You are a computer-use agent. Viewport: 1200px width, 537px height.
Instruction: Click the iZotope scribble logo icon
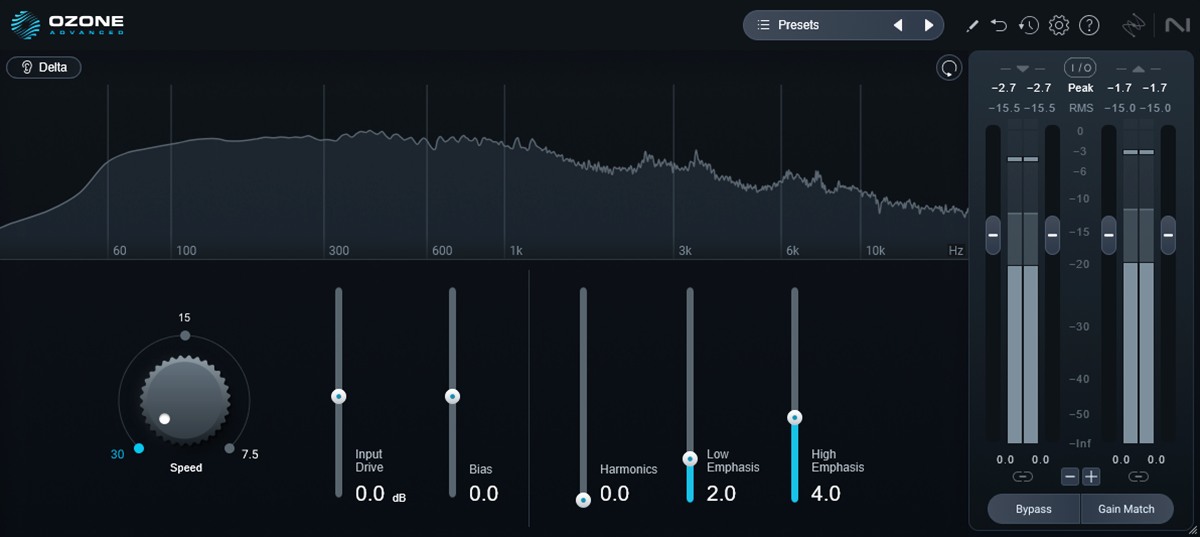click(1134, 25)
